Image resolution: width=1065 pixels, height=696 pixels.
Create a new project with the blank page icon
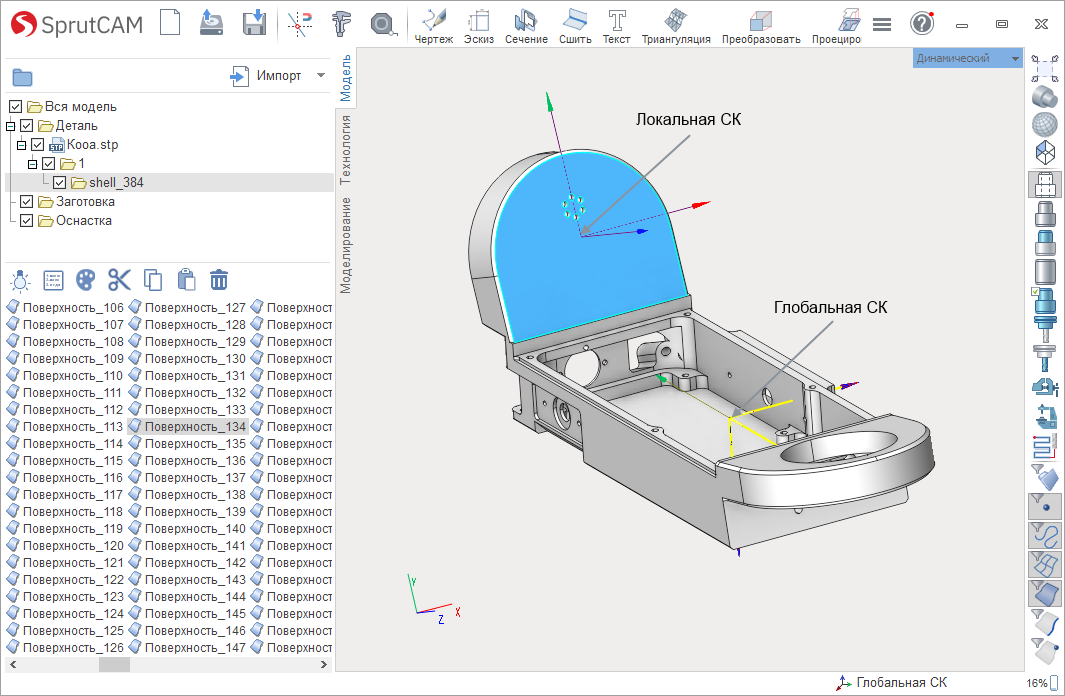(170, 22)
